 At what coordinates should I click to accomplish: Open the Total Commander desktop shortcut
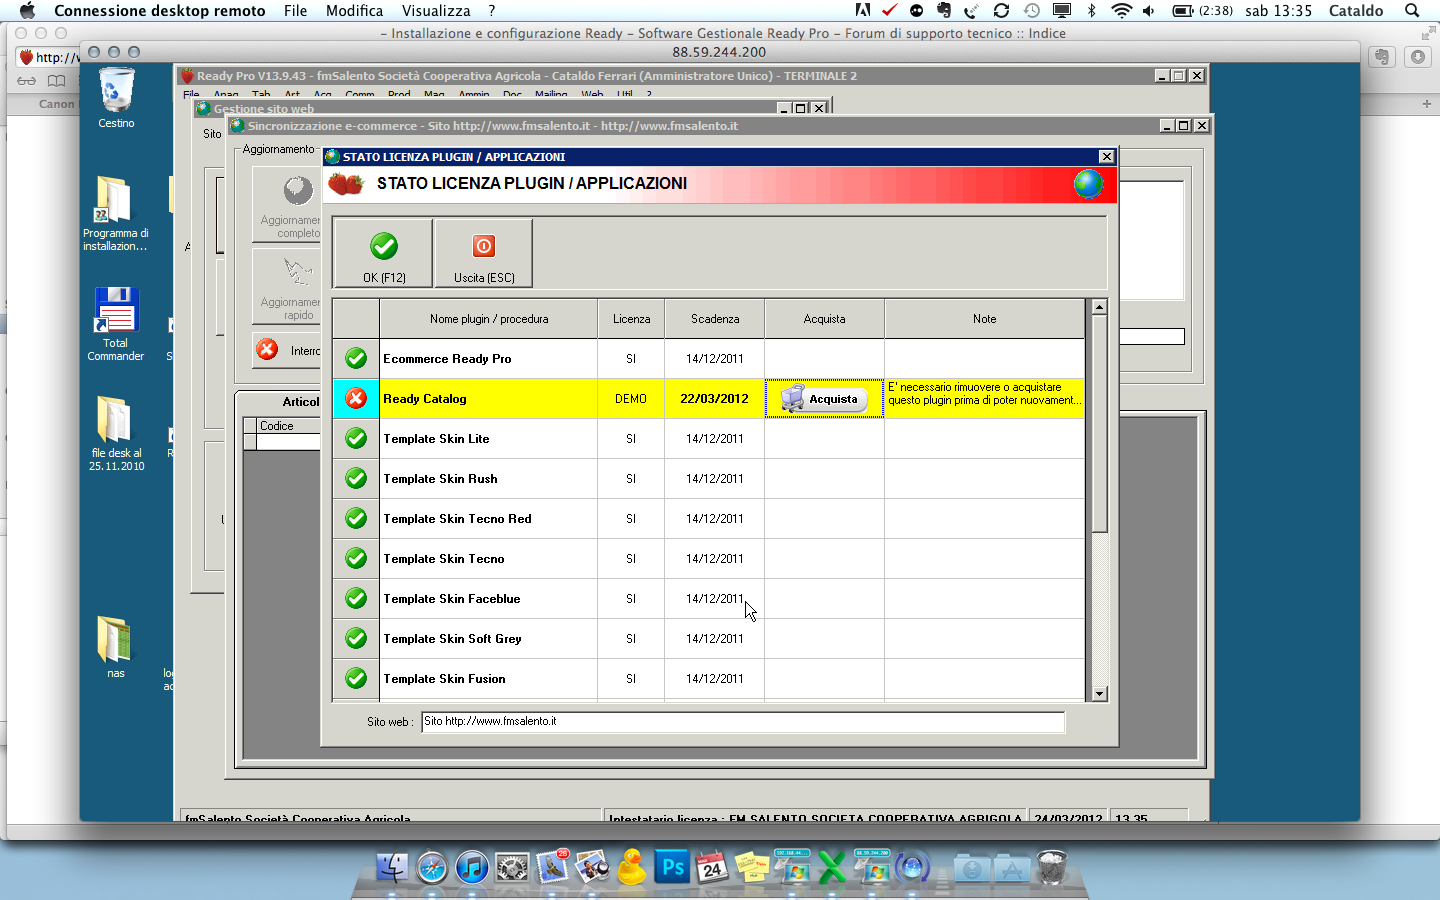[116, 324]
